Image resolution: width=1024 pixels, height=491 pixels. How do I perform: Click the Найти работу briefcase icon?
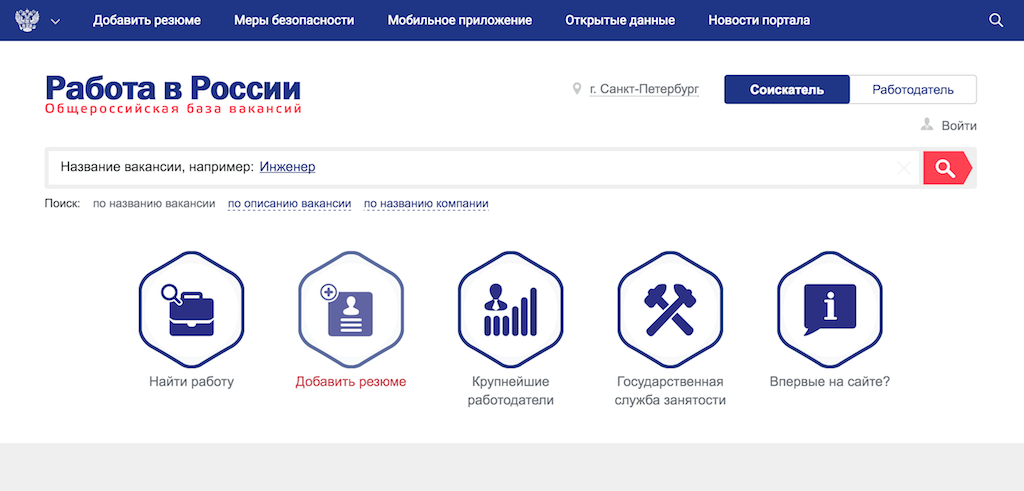pyautogui.click(x=191, y=310)
